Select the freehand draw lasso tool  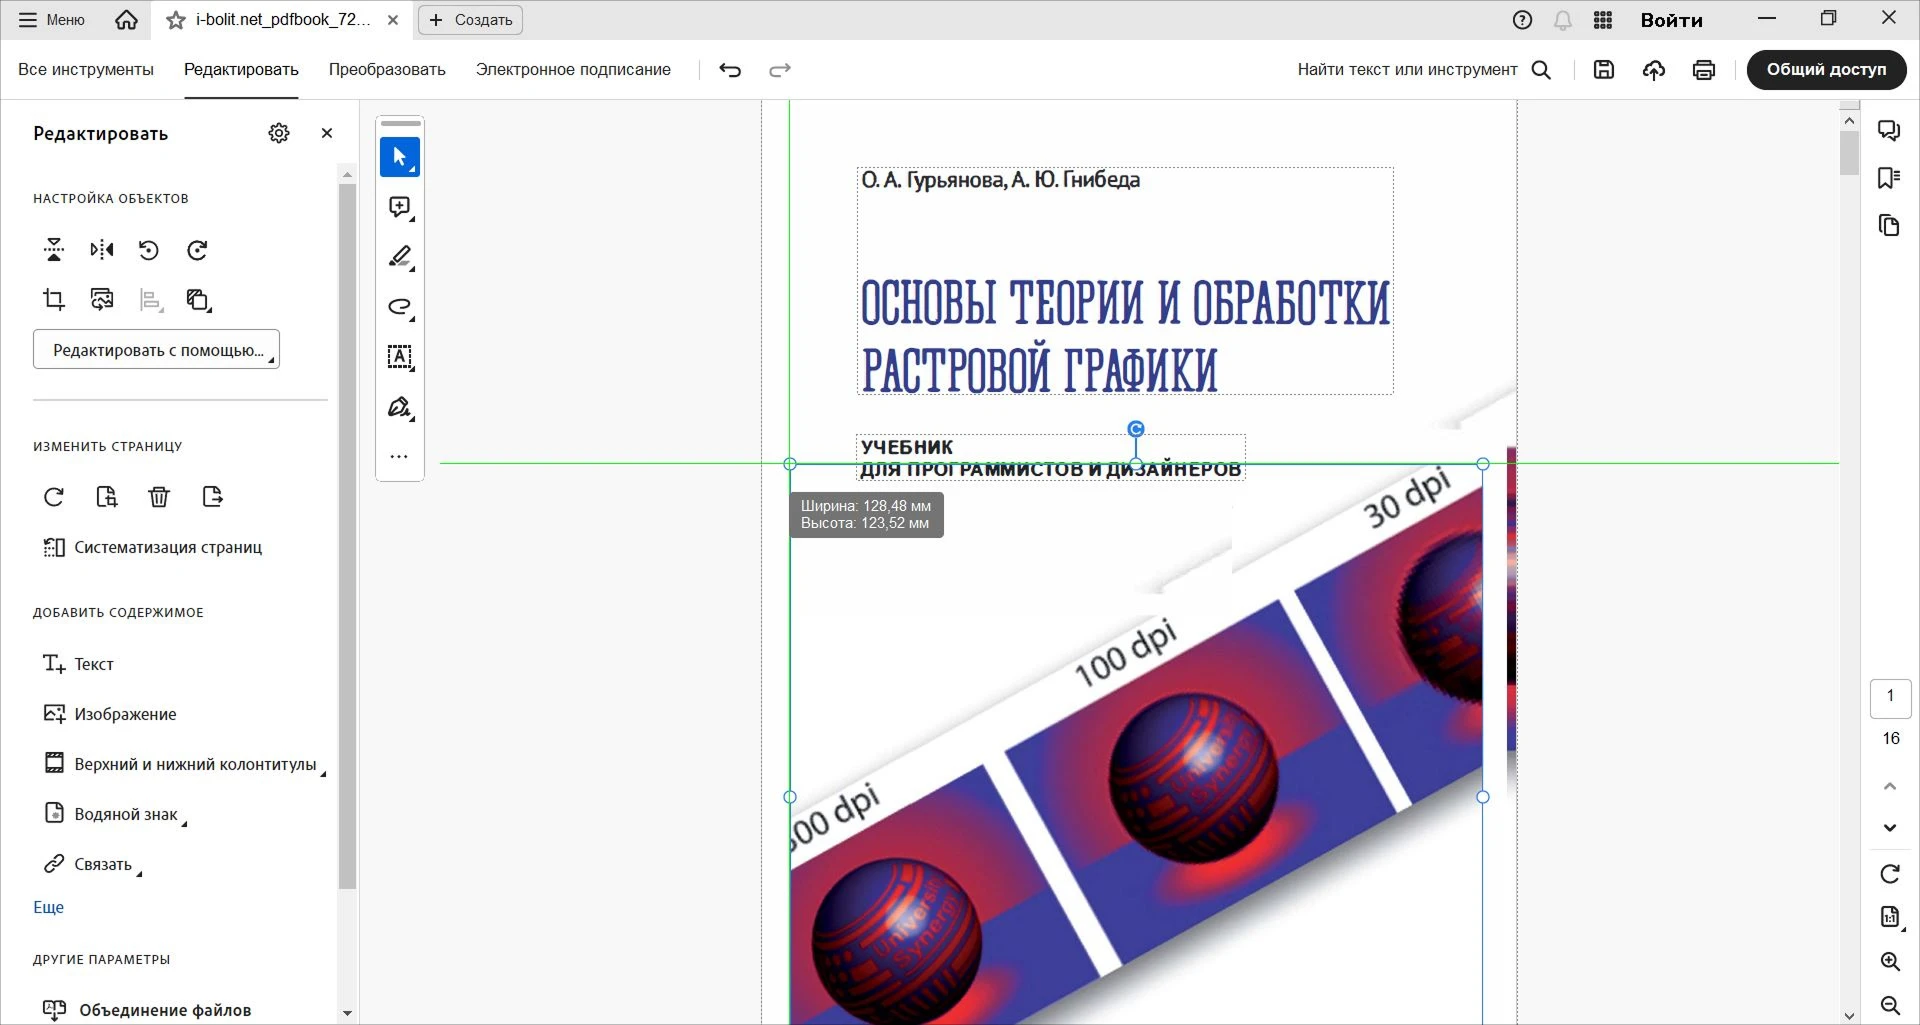pyautogui.click(x=400, y=307)
